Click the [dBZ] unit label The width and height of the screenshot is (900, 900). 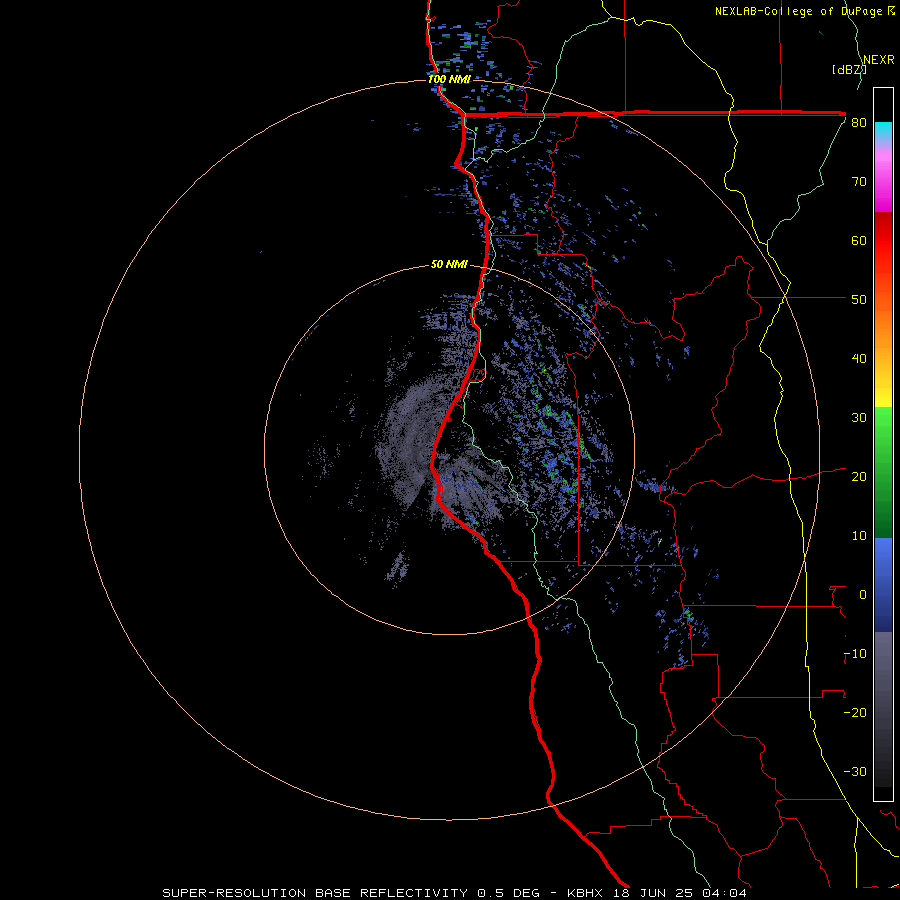(849, 69)
